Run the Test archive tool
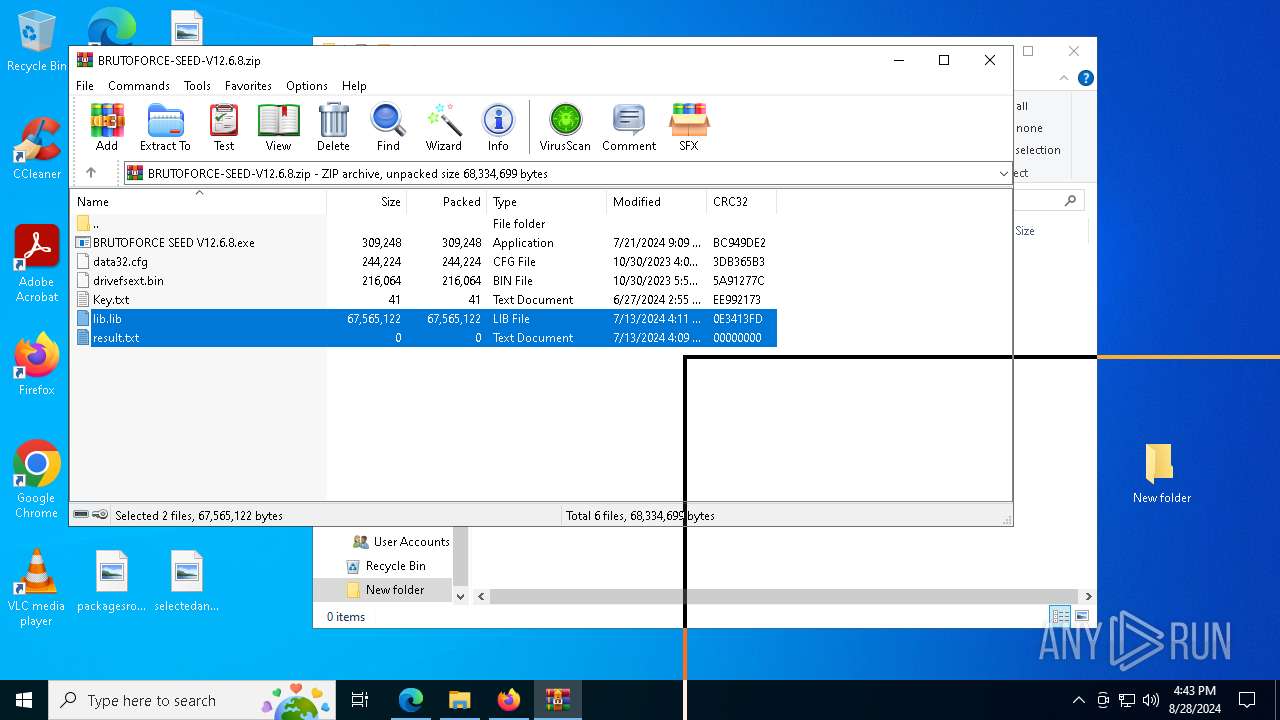 [x=224, y=127]
